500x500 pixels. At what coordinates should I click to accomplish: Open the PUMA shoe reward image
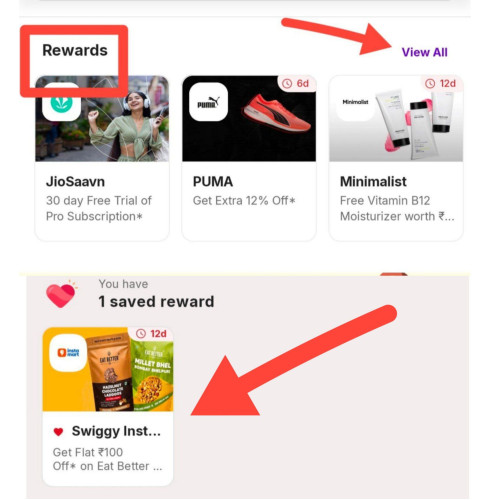(249, 119)
